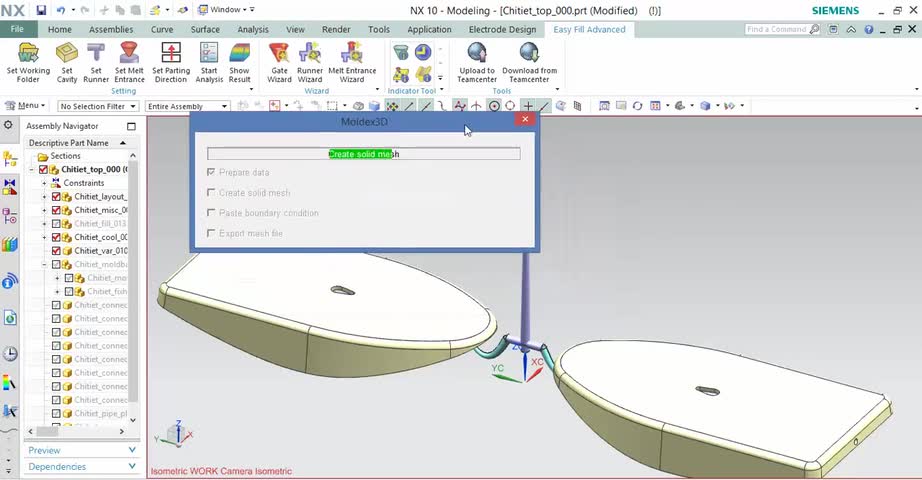Viewport: 922px width, 480px height.
Task: Open the No Selection Filter dropdown
Action: 98,106
